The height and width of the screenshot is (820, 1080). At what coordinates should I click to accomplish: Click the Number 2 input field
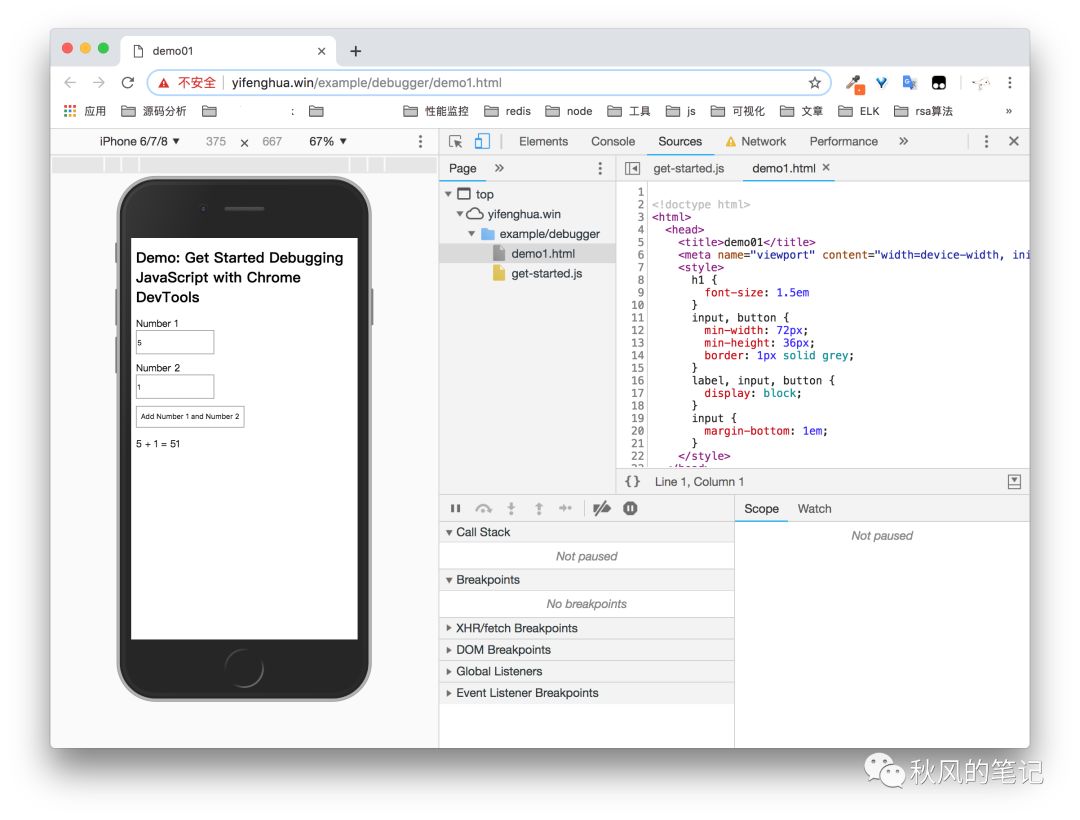tap(175, 387)
